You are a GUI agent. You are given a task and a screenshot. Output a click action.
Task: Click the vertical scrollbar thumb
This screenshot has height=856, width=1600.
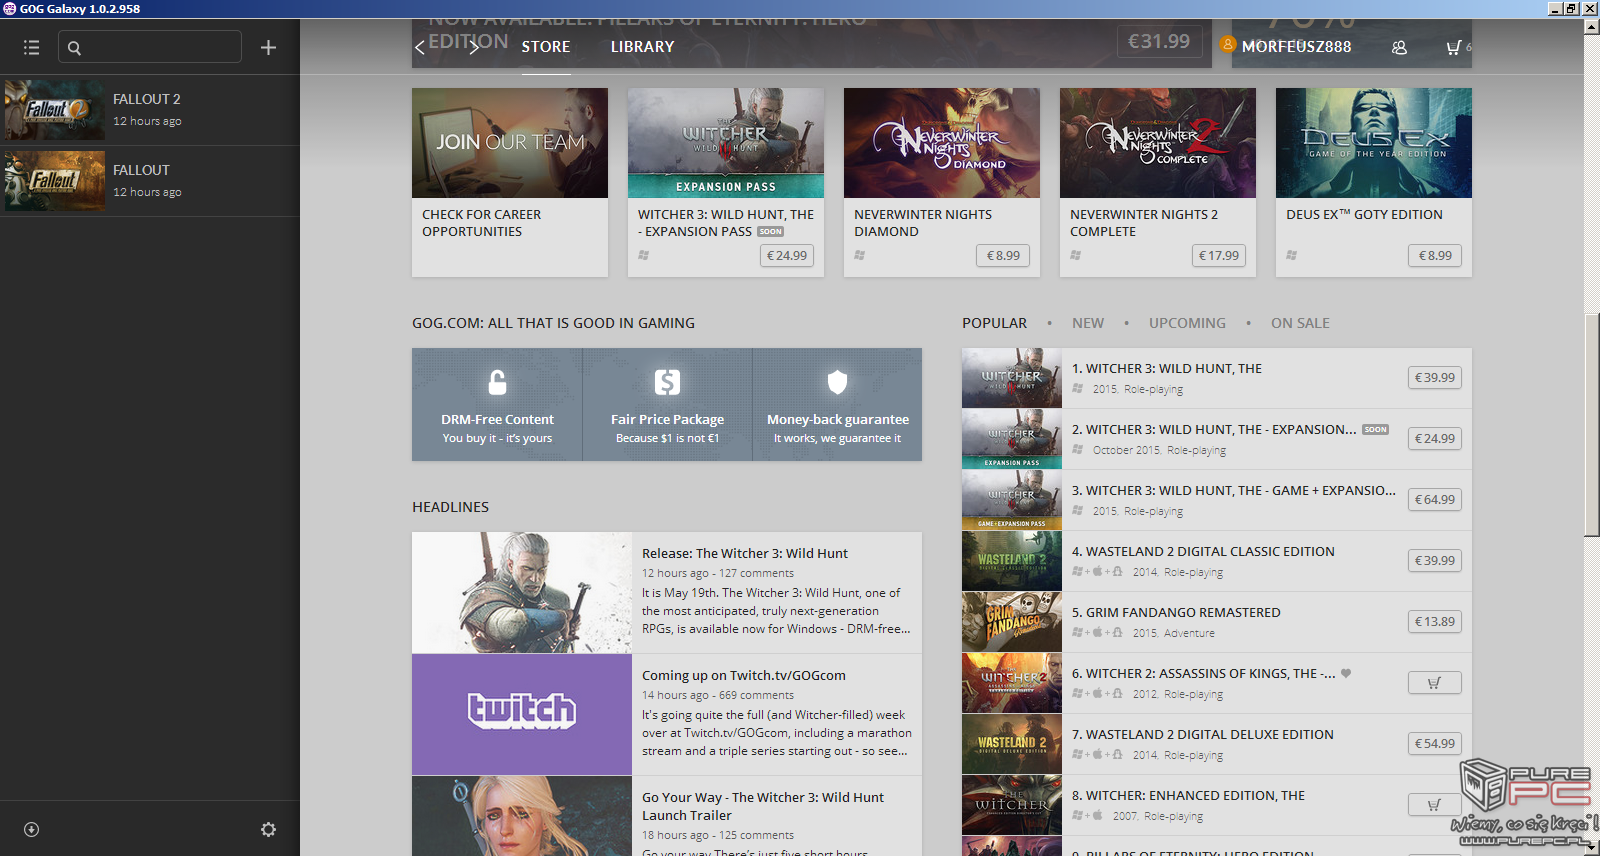(x=1592, y=424)
